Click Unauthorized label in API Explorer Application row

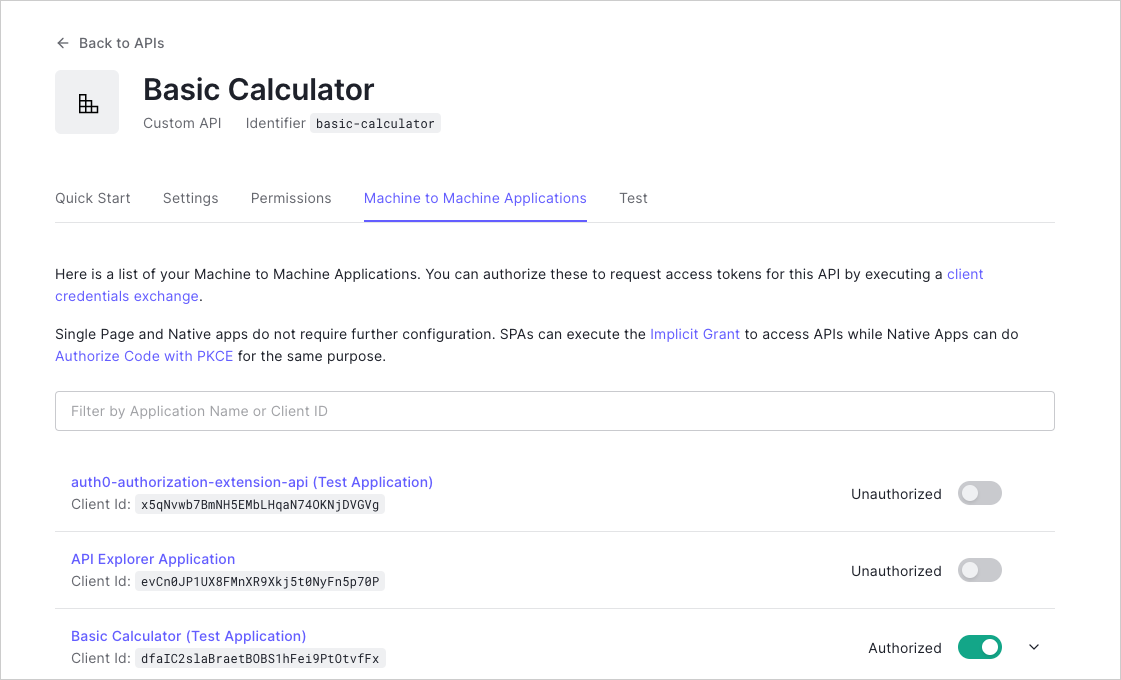click(x=896, y=571)
